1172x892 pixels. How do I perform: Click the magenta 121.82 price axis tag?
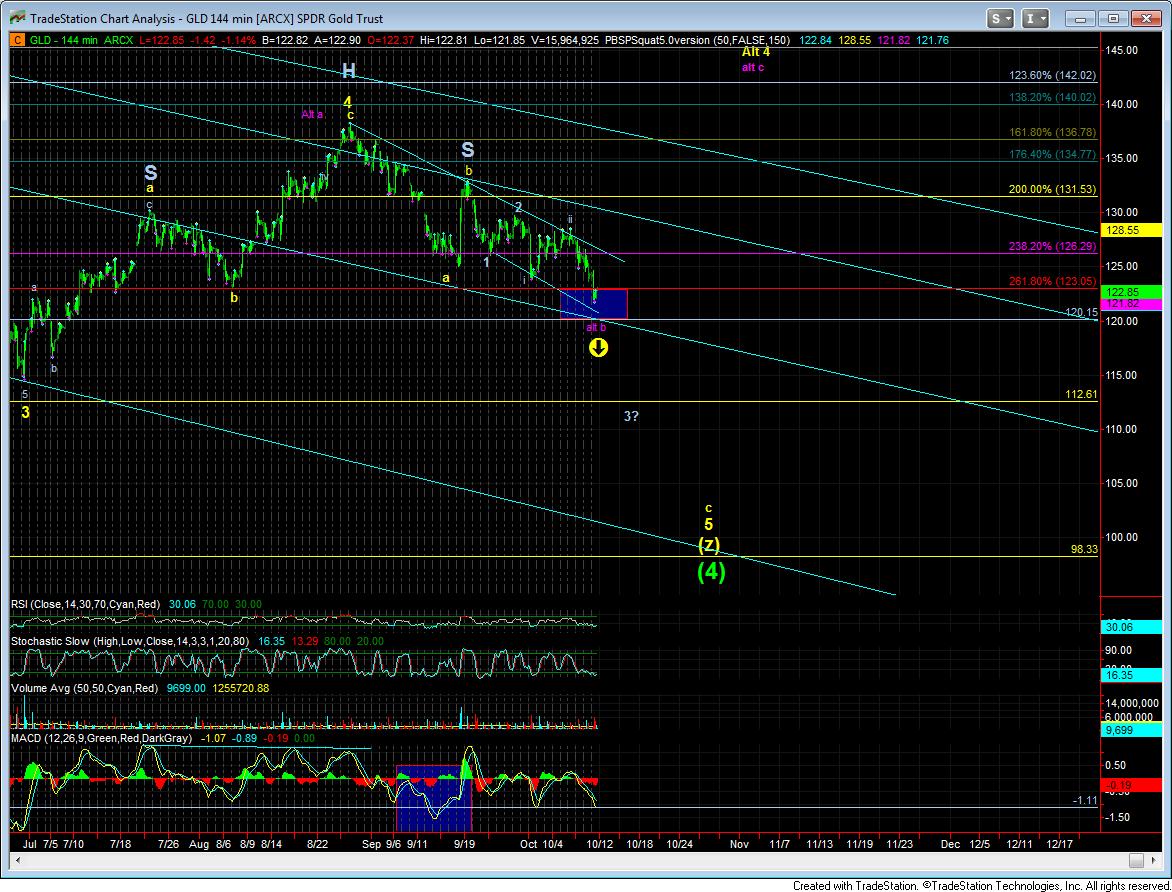pos(1132,304)
